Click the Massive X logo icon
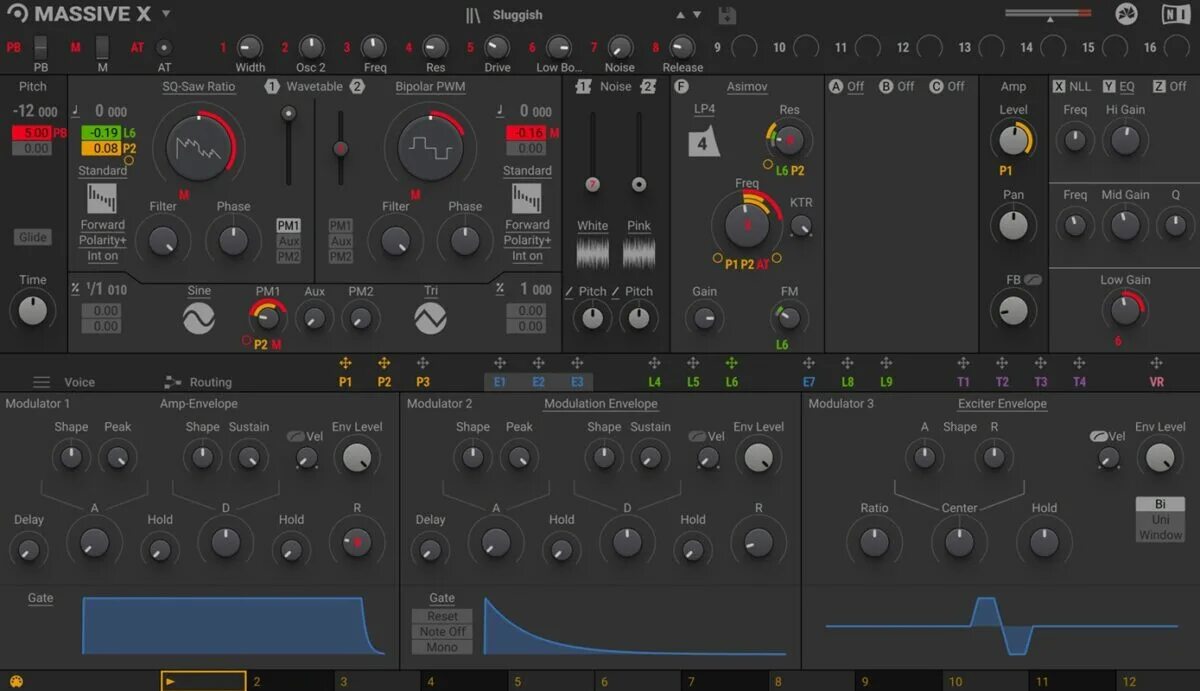Screen dimensions: 1200x691 point(18,14)
